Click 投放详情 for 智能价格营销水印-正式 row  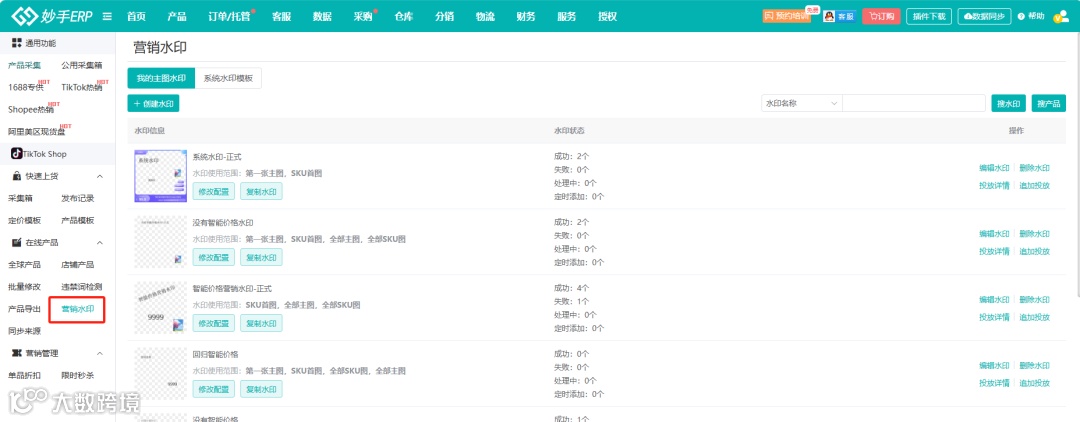pos(994,317)
